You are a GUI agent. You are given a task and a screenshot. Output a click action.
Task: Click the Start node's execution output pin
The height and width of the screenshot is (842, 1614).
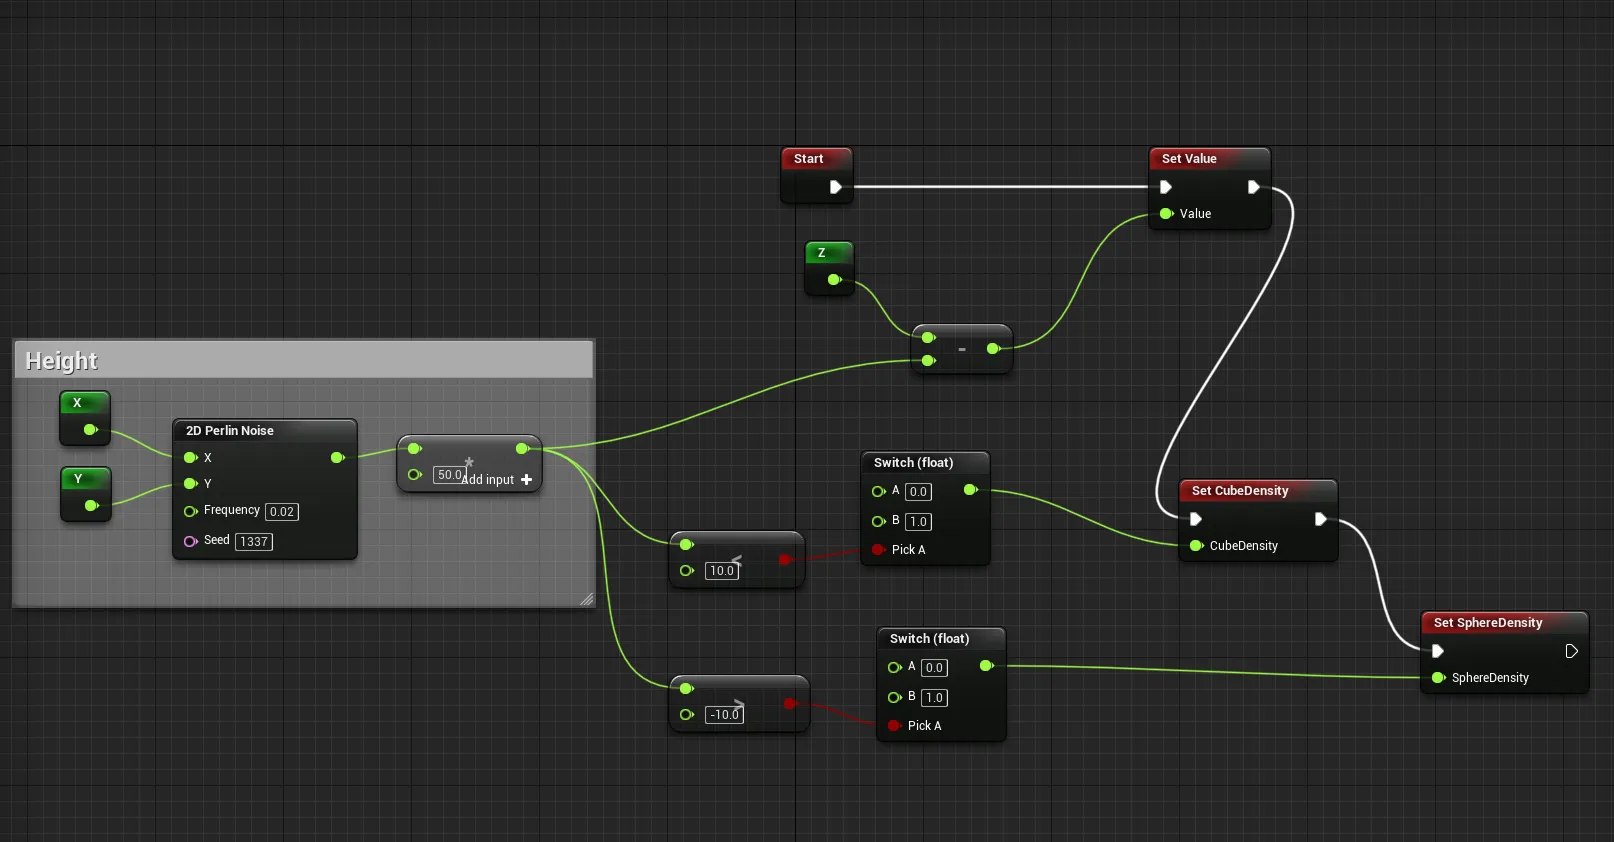coord(835,187)
